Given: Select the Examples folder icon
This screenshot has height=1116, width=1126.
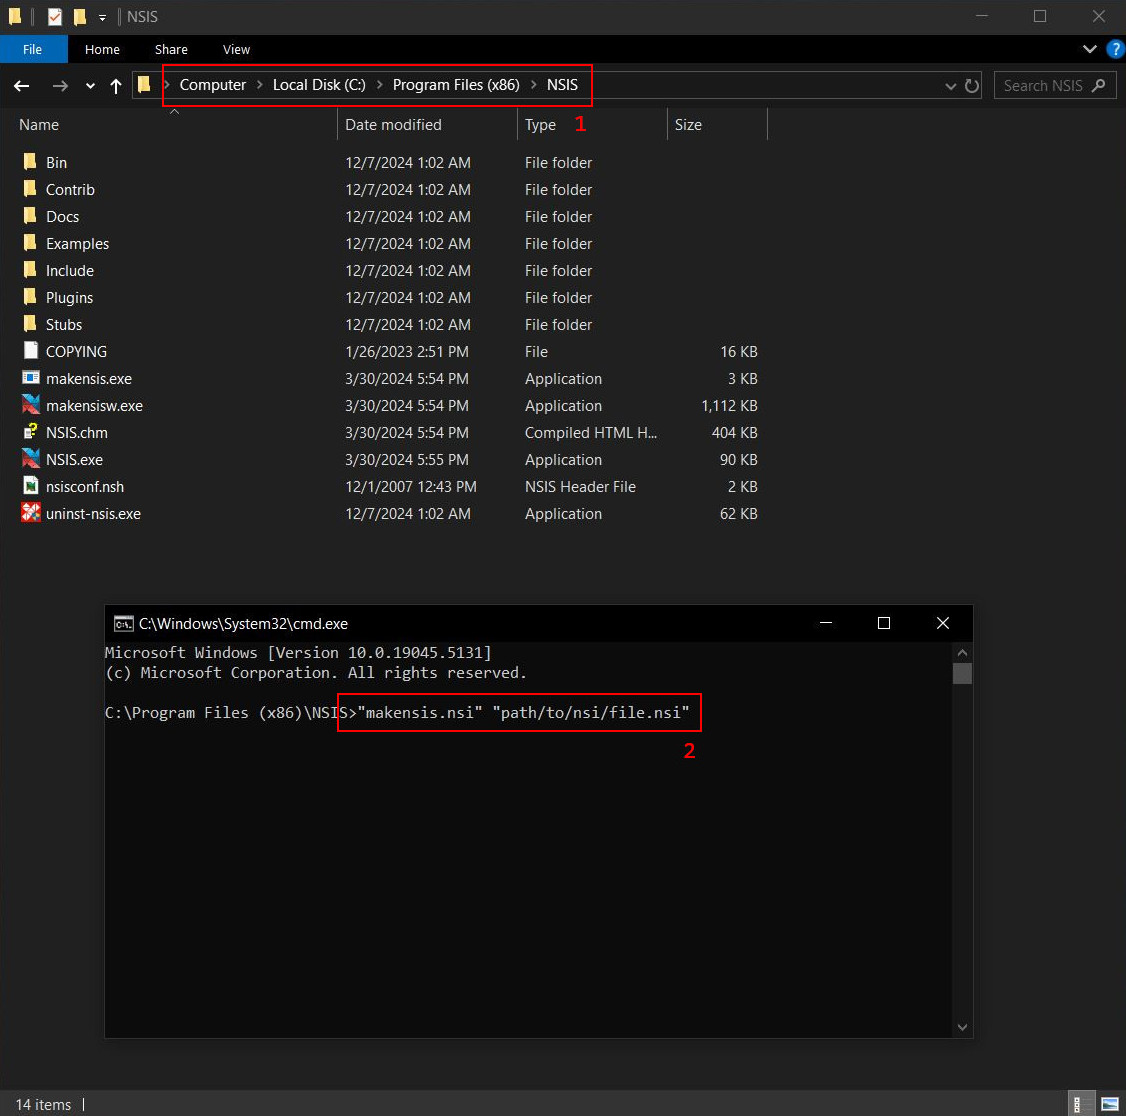Looking at the screenshot, I should (x=29, y=243).
